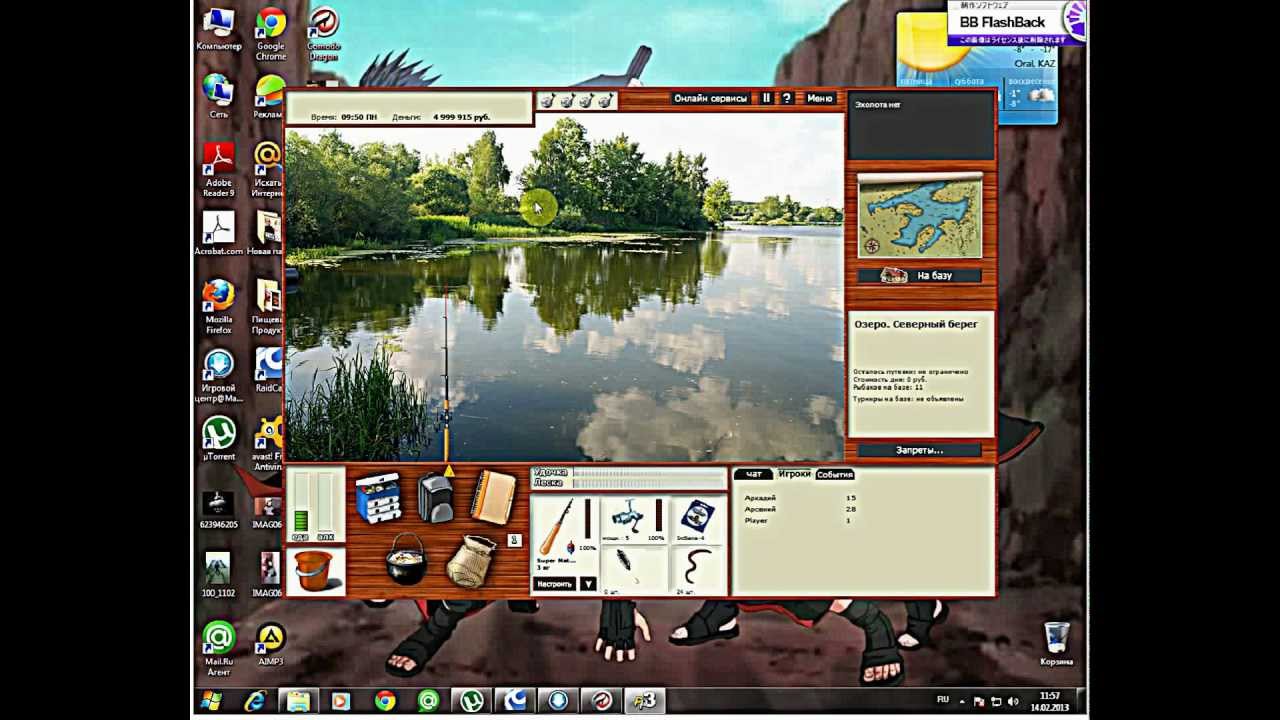Open Mozilla Firefox desktop shortcut
The width and height of the screenshot is (1280, 720).
pos(218,306)
